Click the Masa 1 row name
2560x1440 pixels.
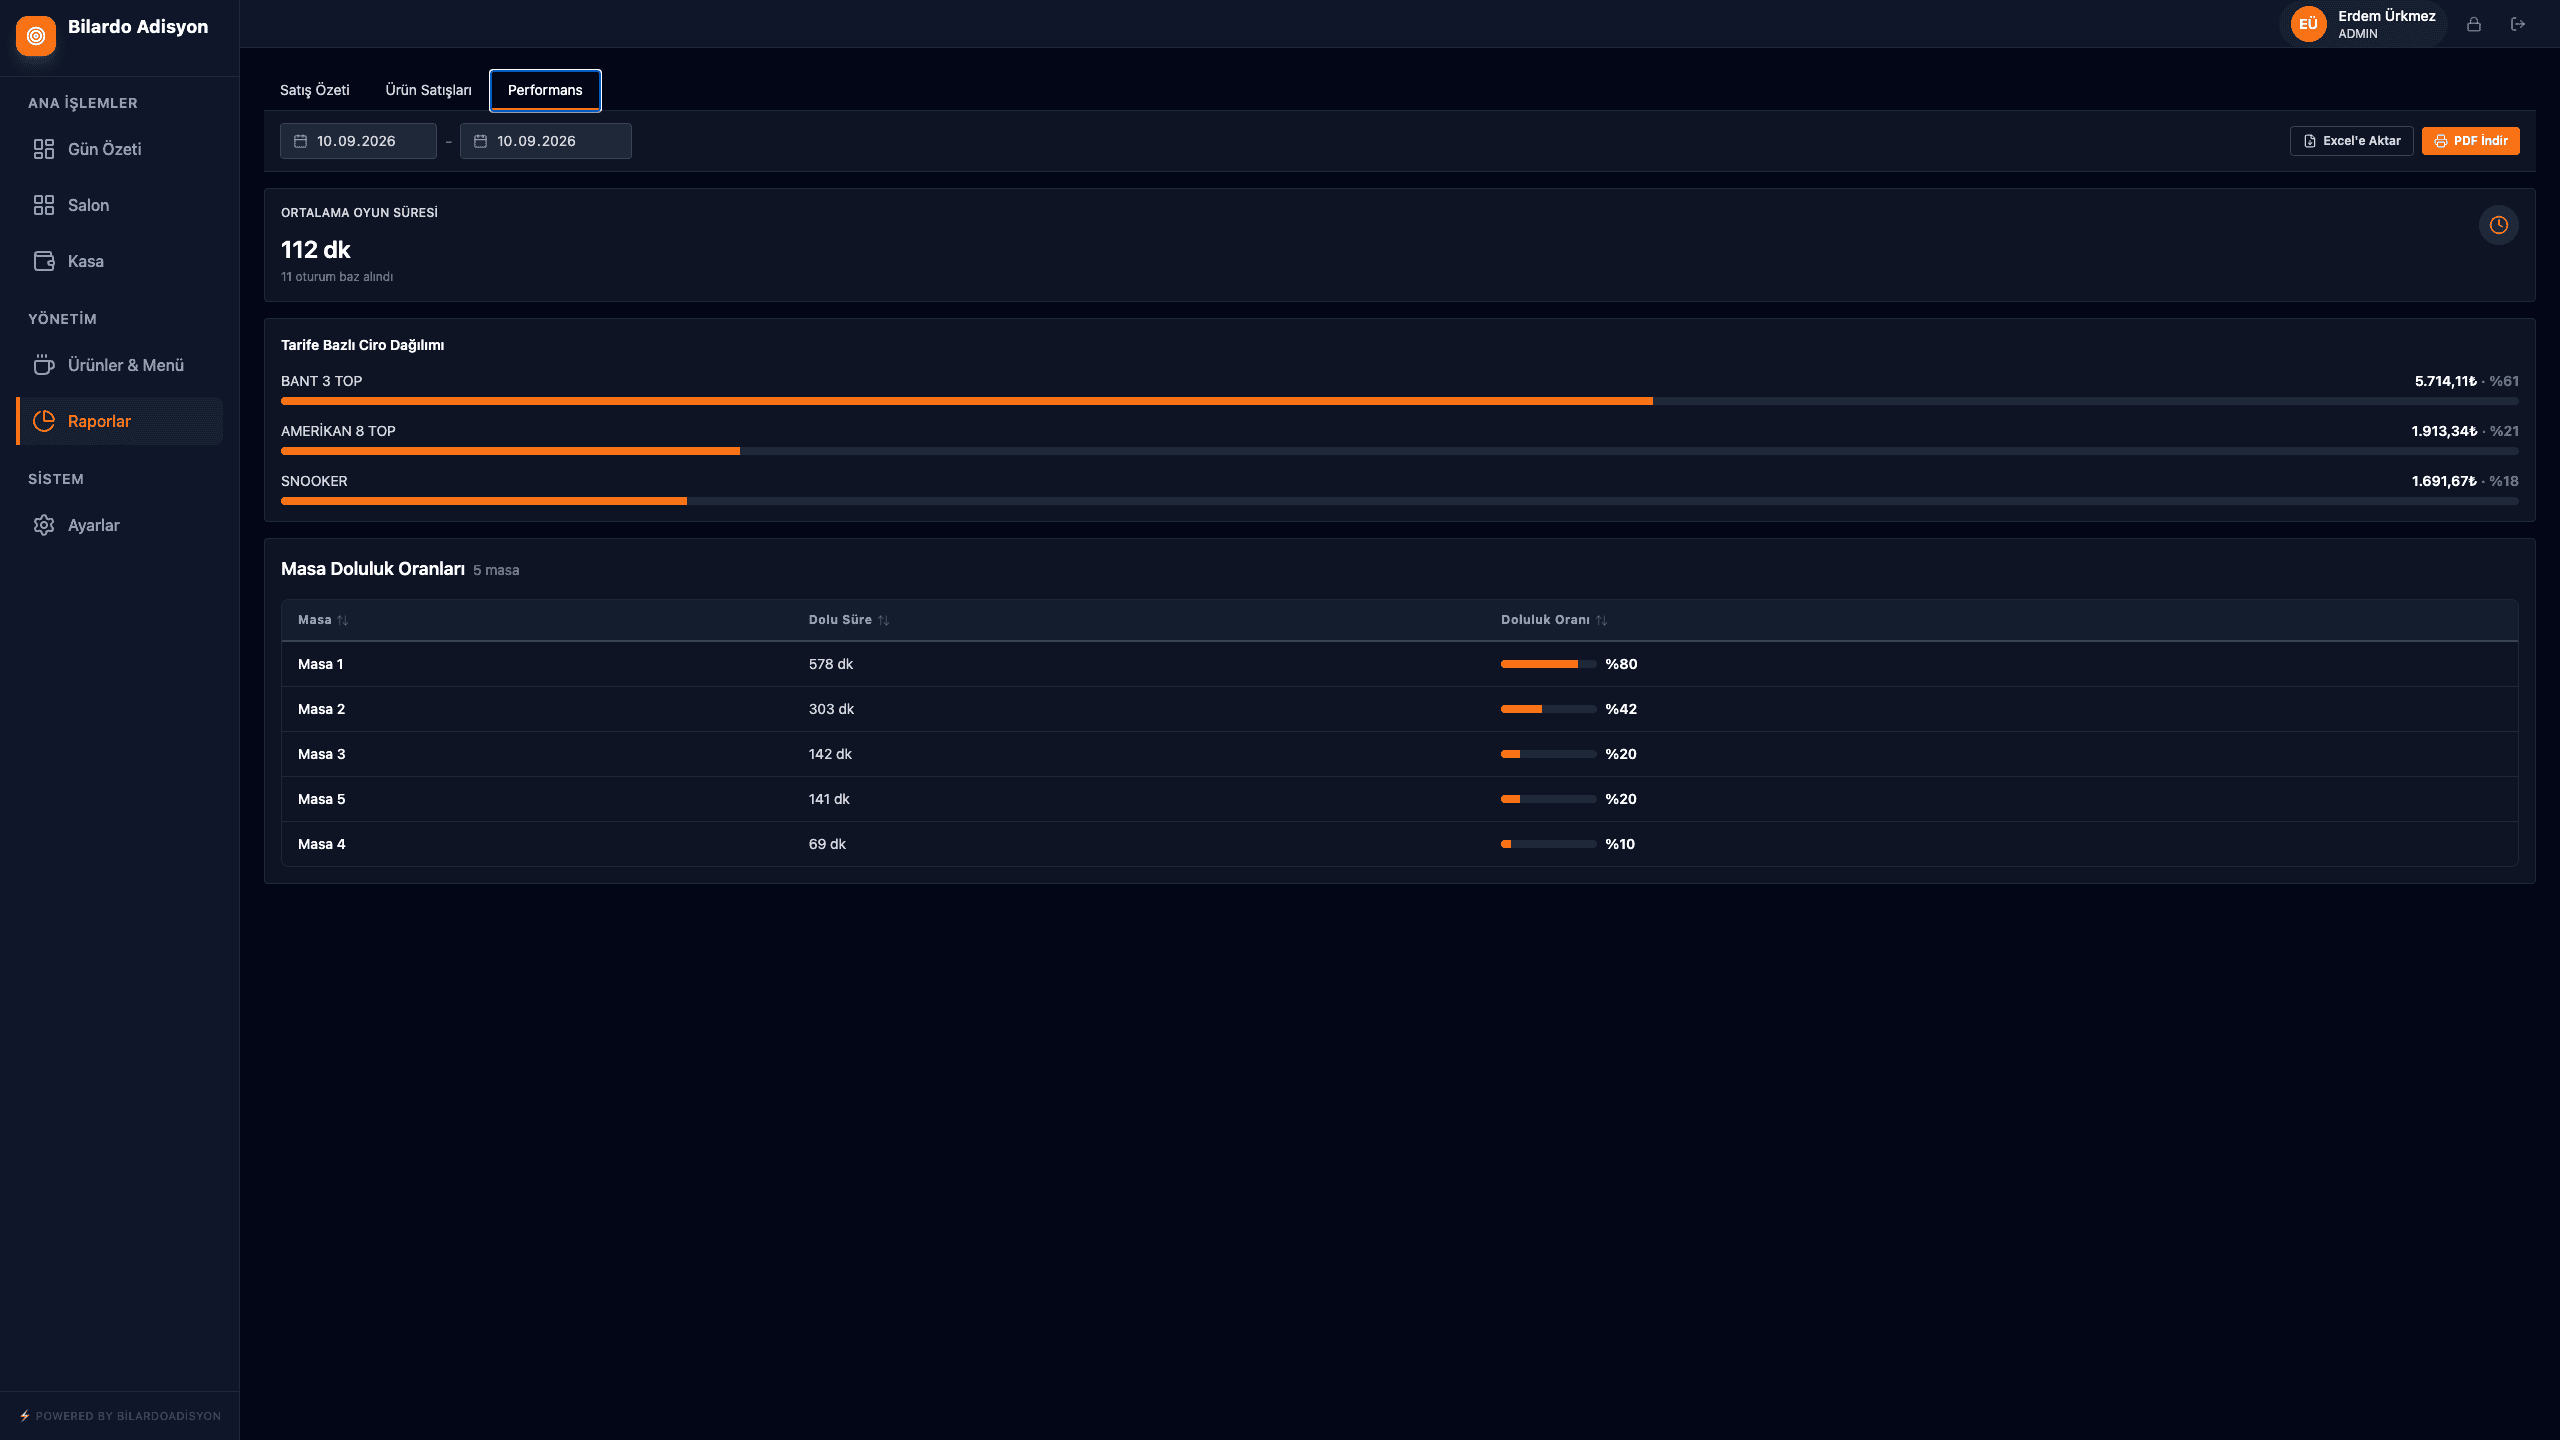pos(320,664)
